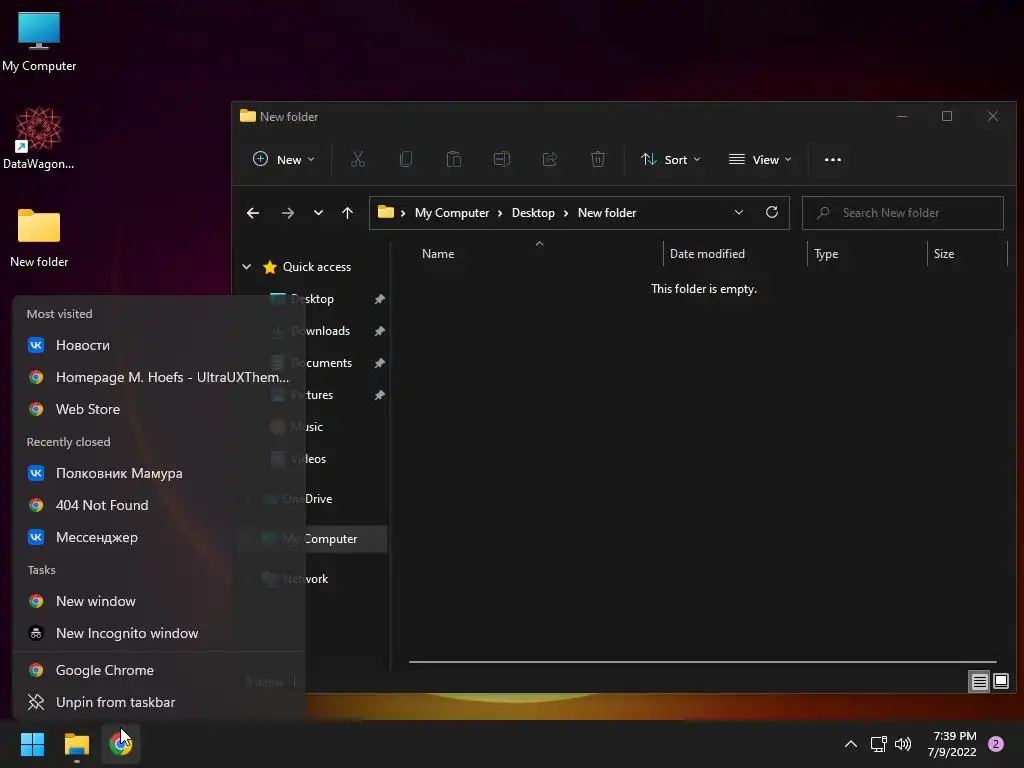This screenshot has width=1024, height=768.
Task: Expand chevron after Desktop breadcrumb
Action: point(566,213)
